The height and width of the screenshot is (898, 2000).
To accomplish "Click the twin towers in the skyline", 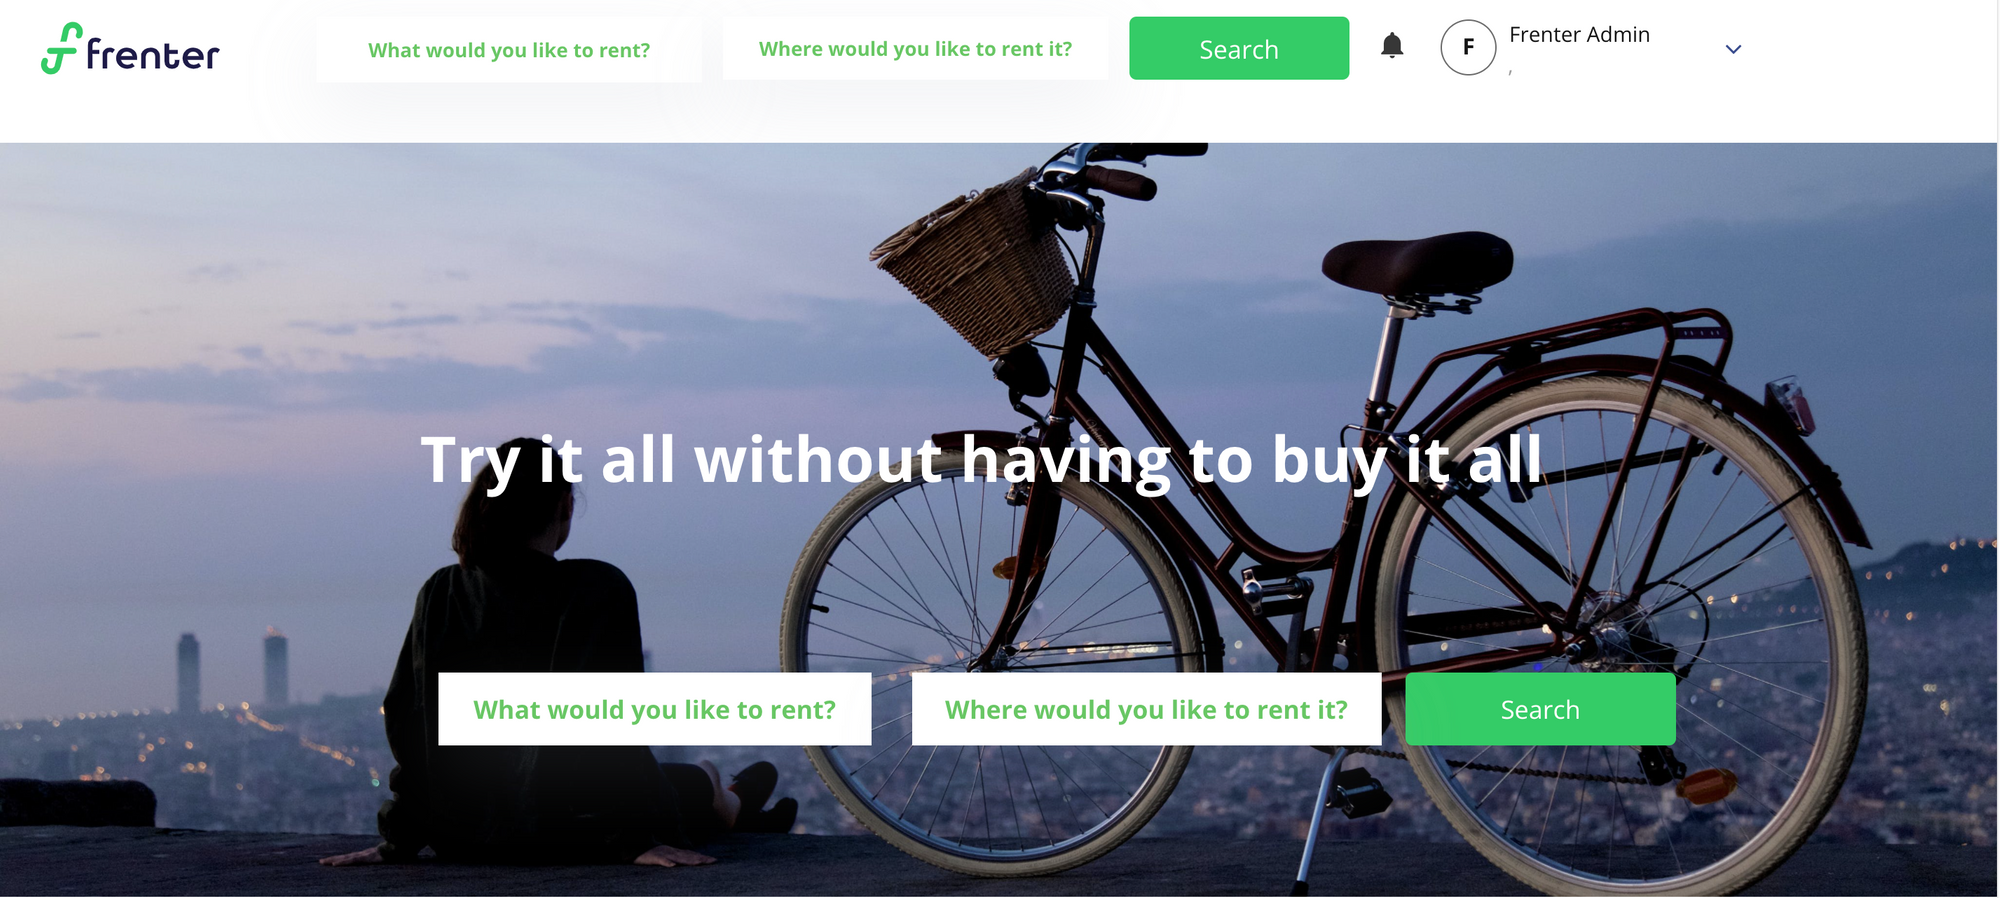I will click(x=232, y=672).
